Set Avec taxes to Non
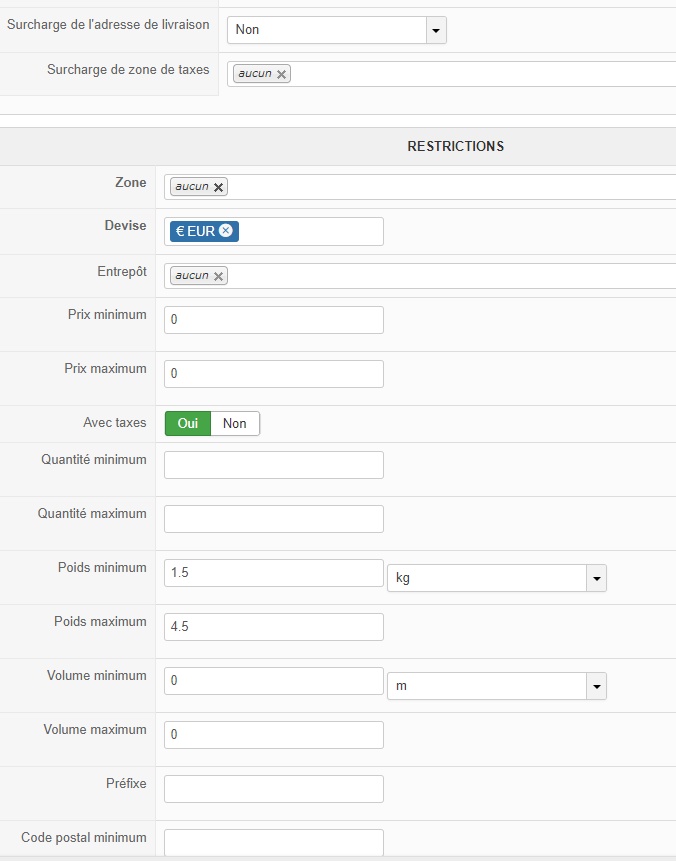This screenshot has width=676, height=861. [x=235, y=423]
